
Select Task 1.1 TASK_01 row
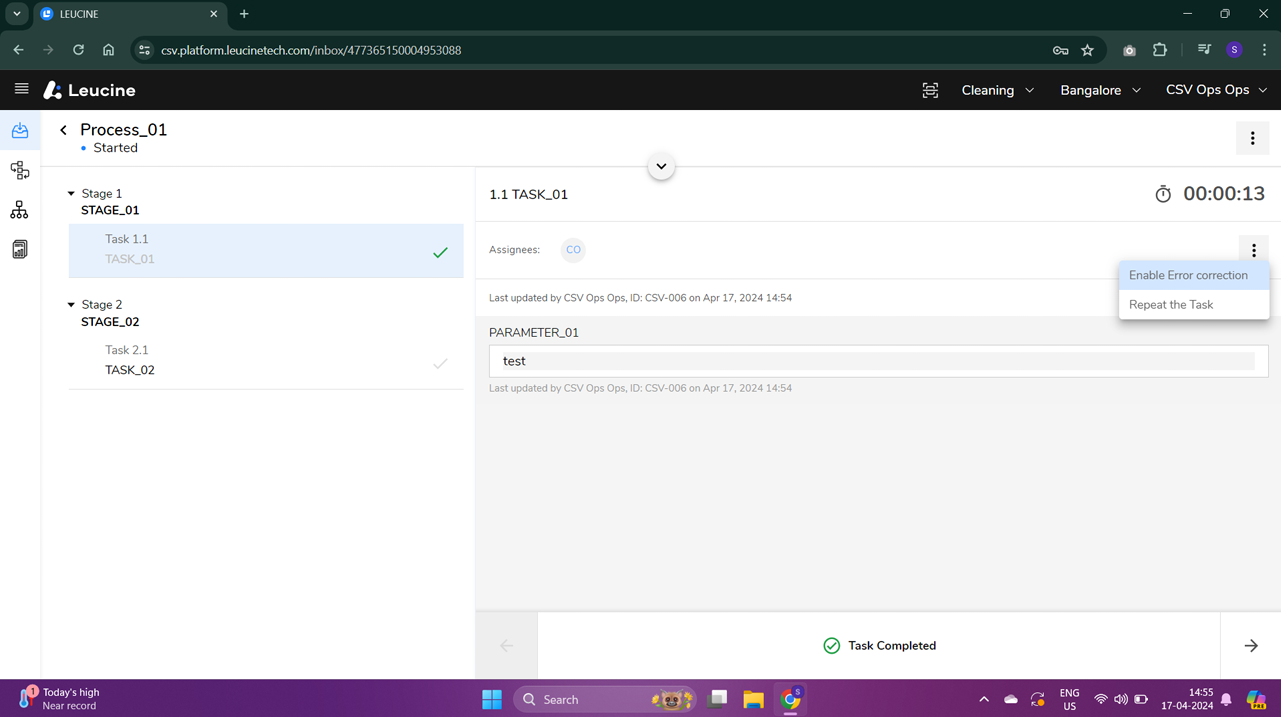click(266, 250)
